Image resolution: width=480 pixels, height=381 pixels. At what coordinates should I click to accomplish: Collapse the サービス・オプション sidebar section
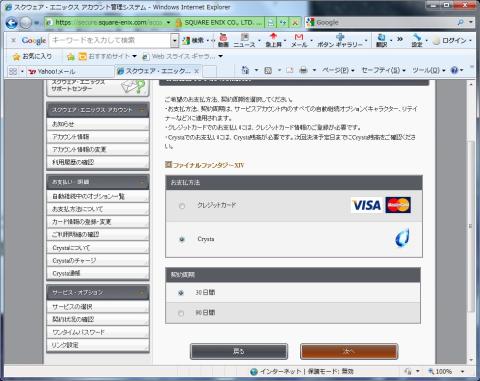pos(142,292)
